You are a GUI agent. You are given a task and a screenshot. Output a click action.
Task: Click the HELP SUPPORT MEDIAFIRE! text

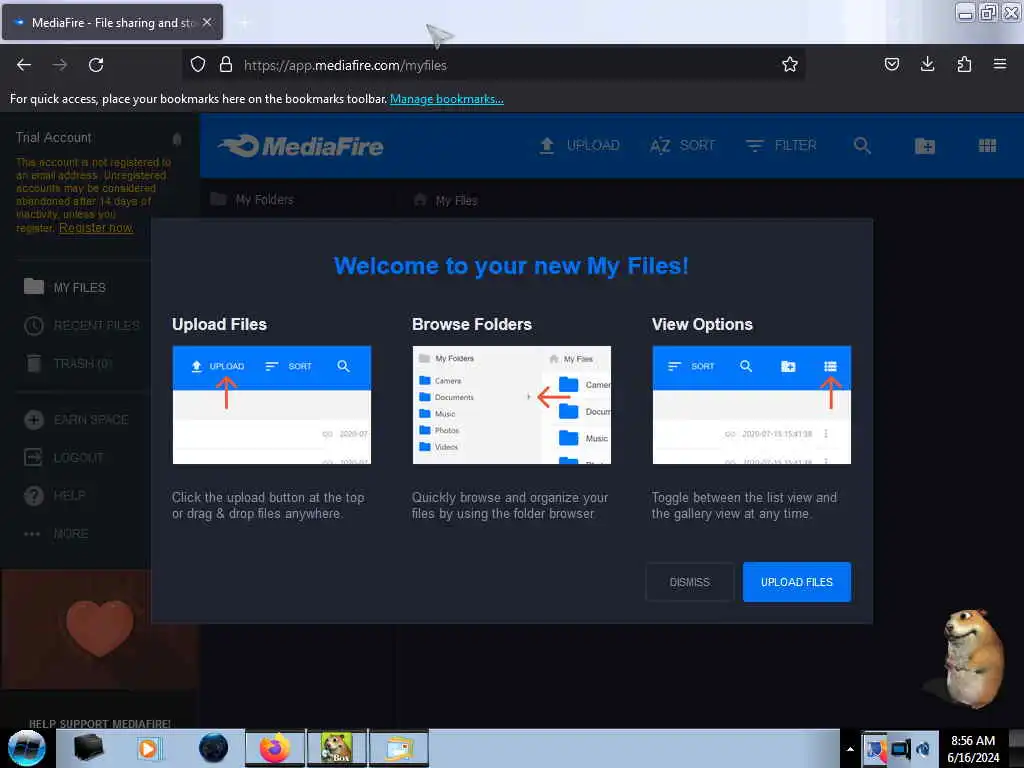(x=99, y=724)
